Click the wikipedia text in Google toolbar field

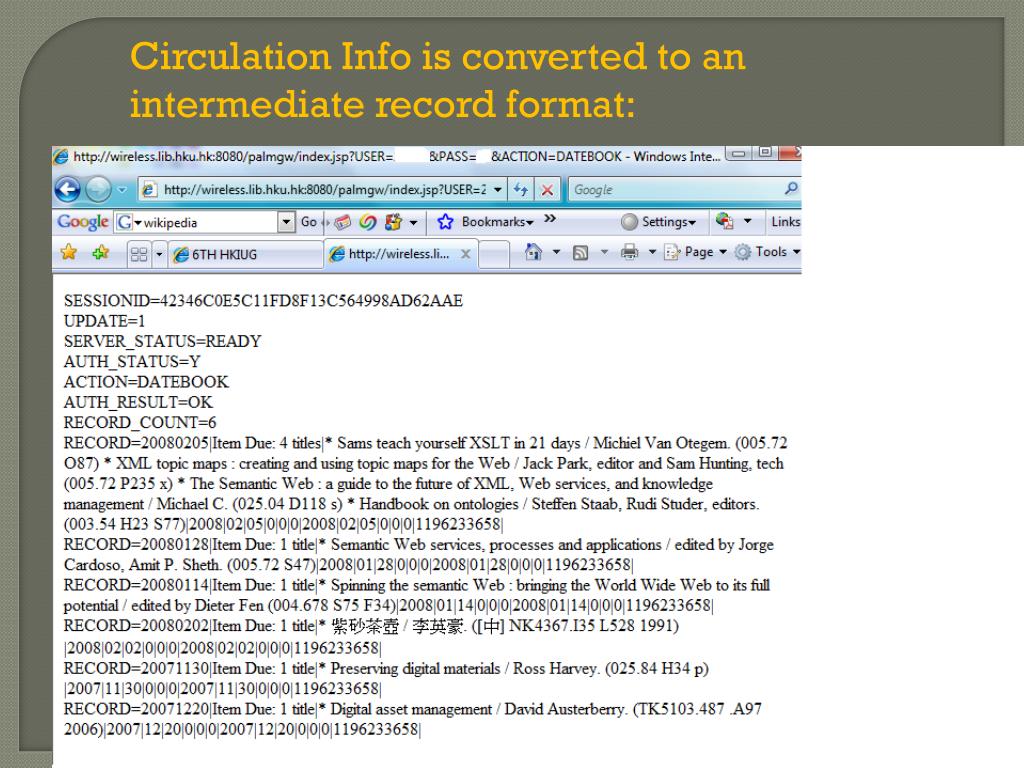click(170, 223)
